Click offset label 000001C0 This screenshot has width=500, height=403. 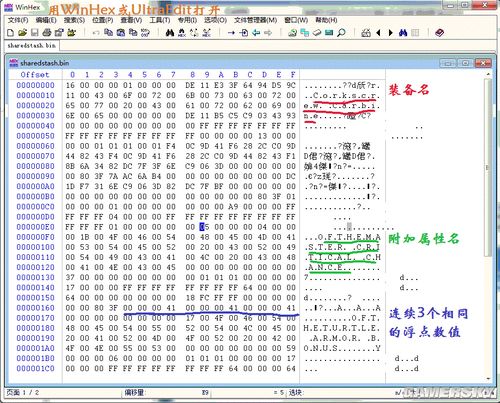35,369
